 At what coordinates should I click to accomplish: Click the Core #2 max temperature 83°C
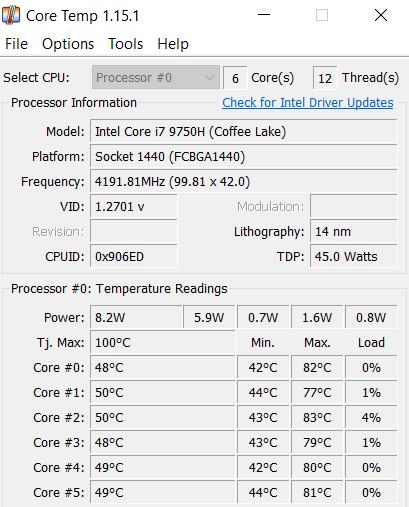pos(317,417)
